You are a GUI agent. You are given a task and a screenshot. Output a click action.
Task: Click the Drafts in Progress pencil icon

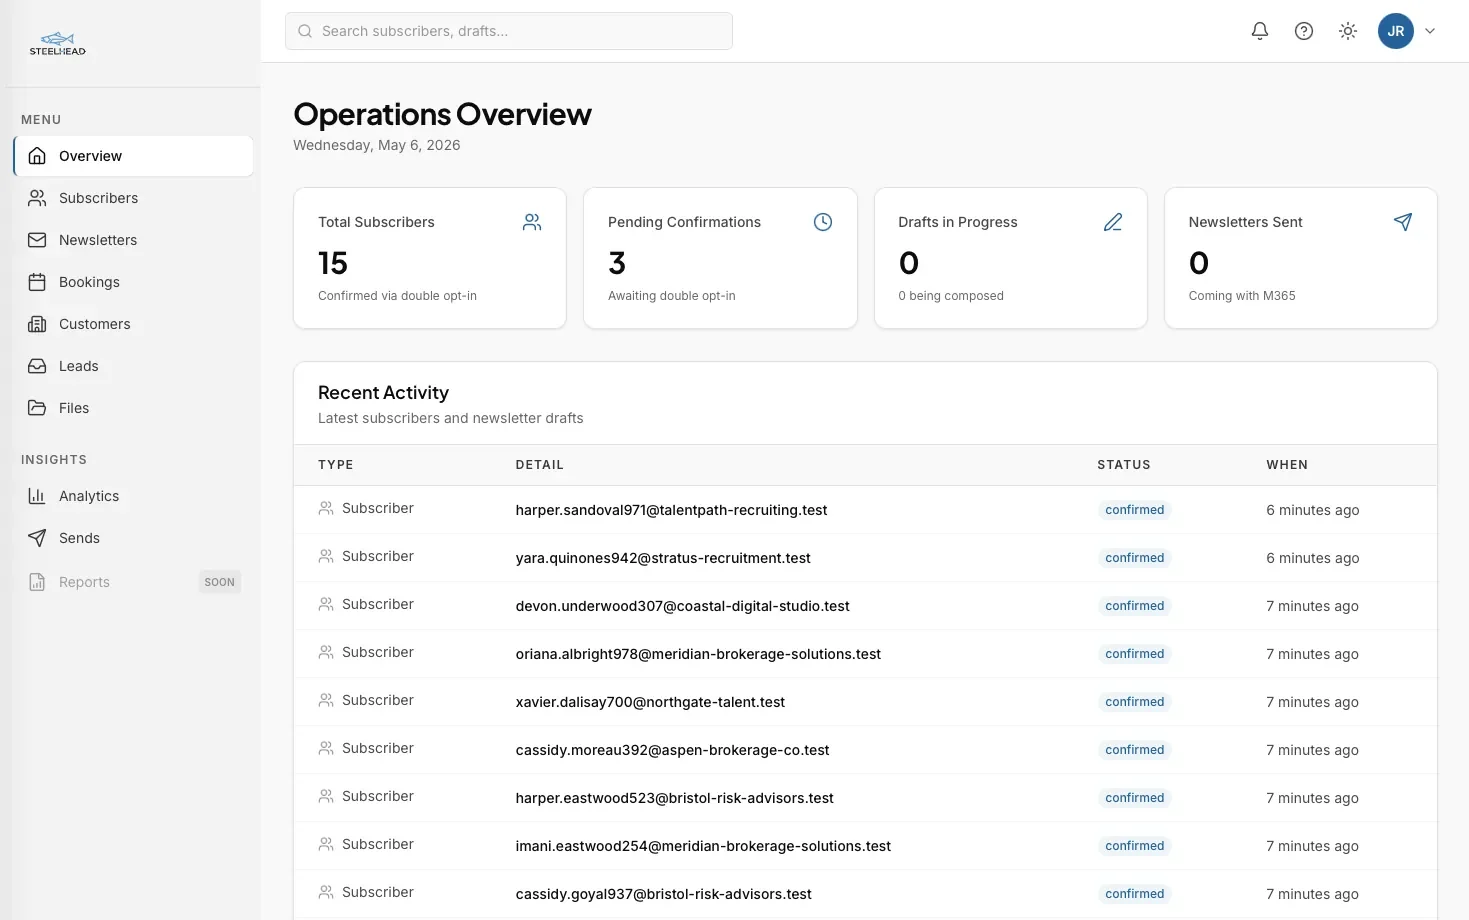1113,222
